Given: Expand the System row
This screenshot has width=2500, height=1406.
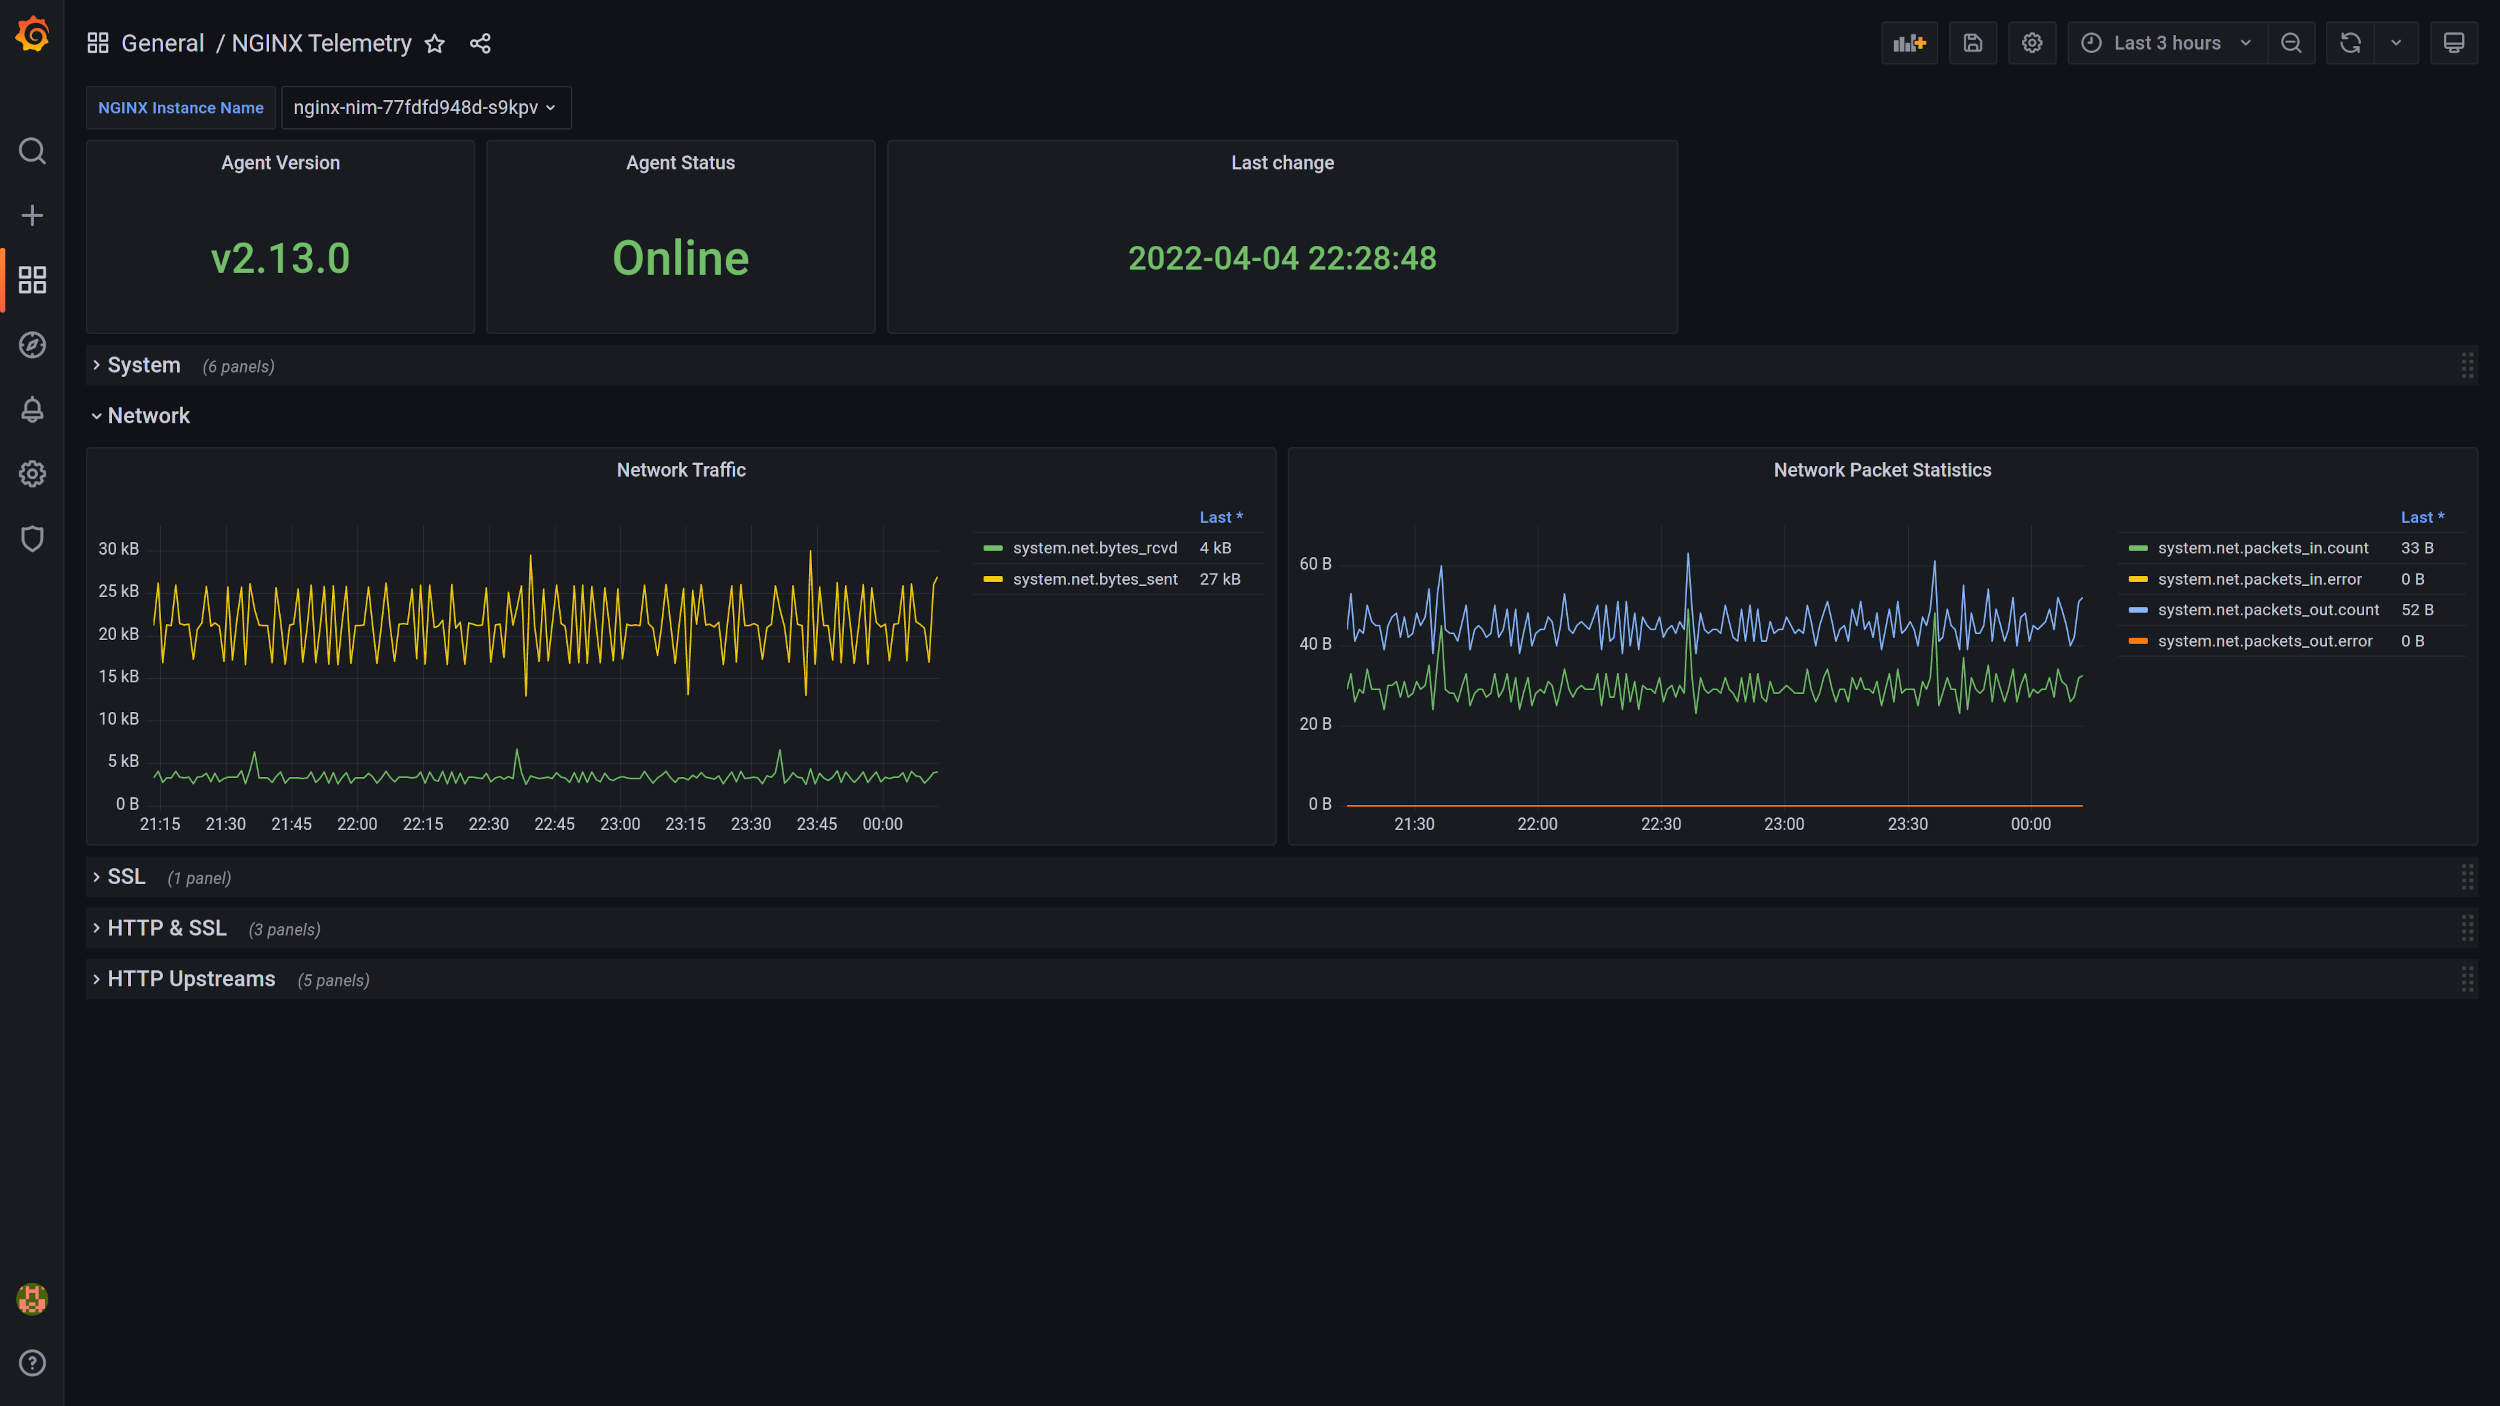Looking at the screenshot, I should (x=143, y=365).
